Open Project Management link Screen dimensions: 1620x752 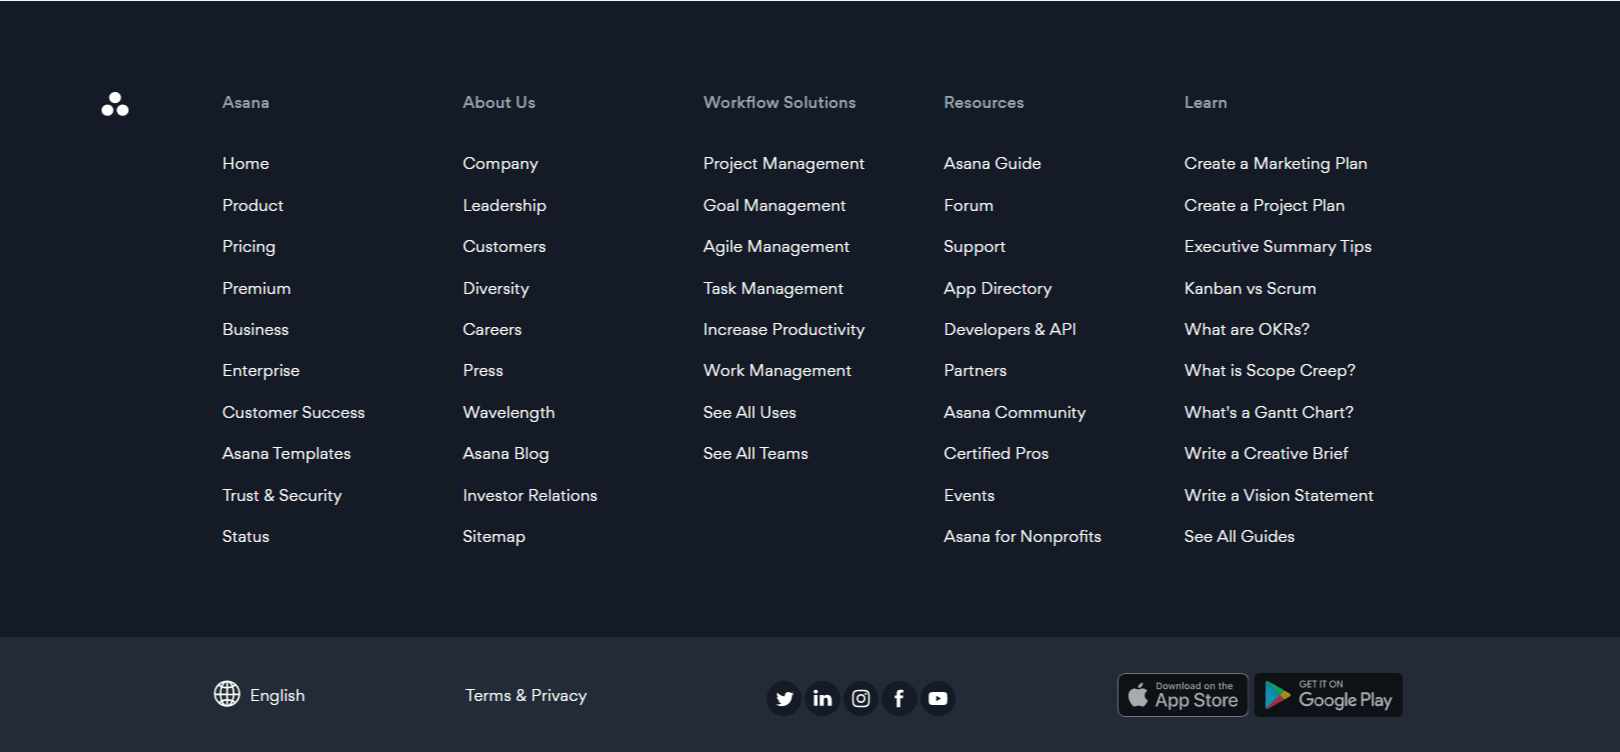coord(784,163)
